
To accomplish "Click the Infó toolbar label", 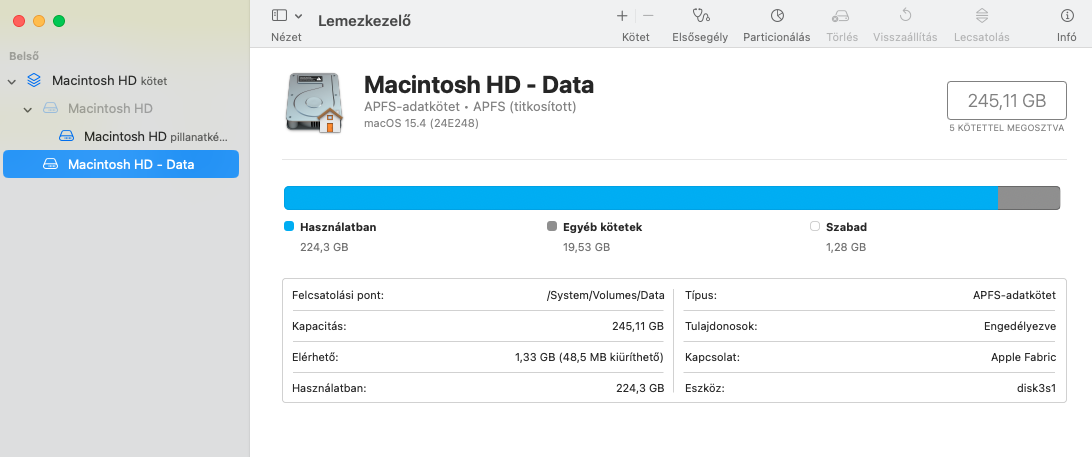I will pos(1067,38).
